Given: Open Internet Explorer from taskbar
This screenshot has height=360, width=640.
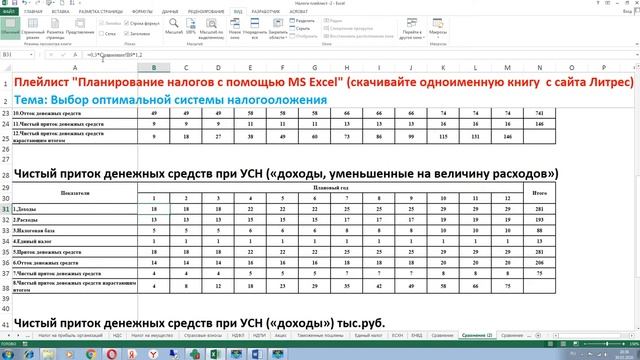Looking at the screenshot, I should (x=29, y=354).
